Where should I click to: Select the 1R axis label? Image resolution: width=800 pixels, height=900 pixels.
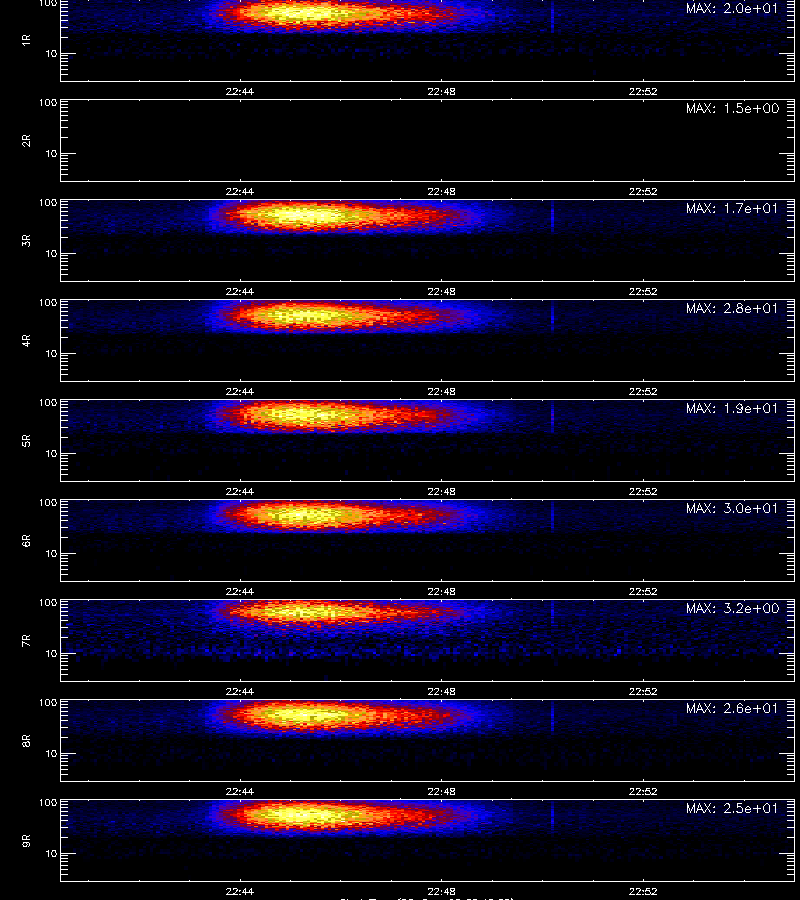[x=26, y=40]
